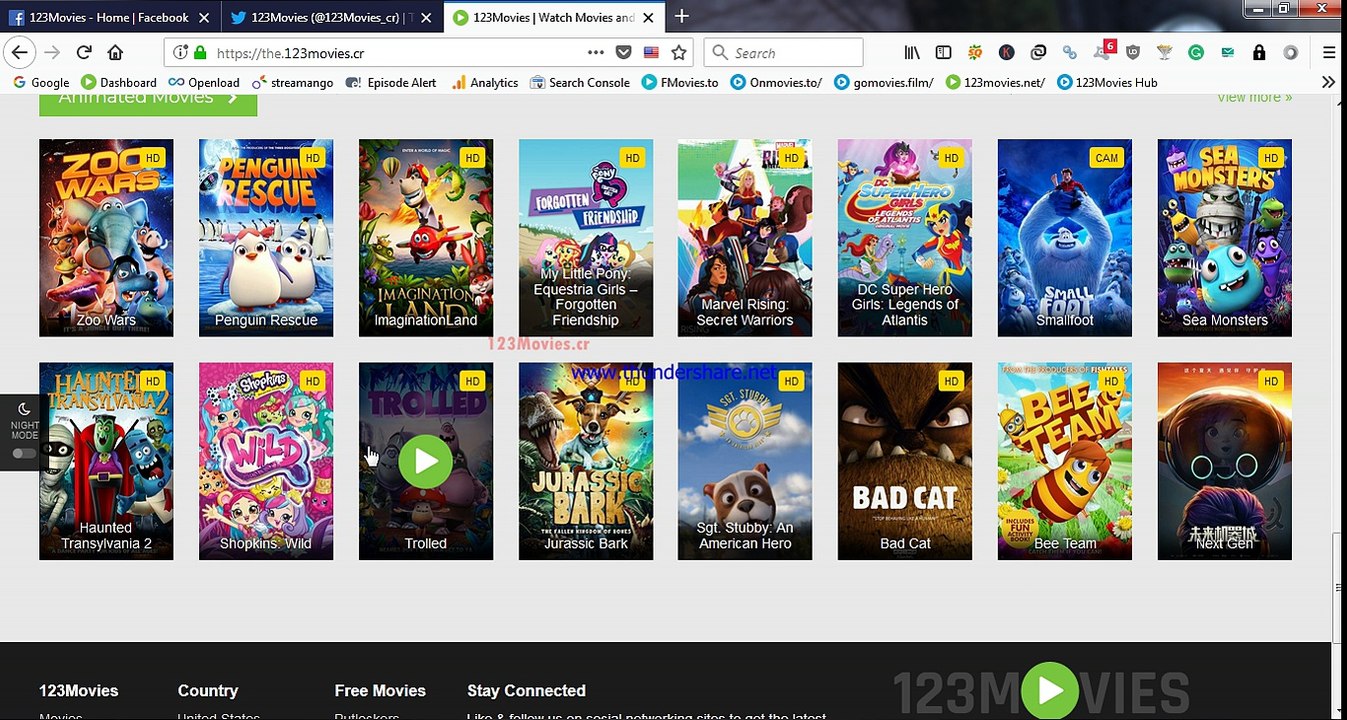Click the Country footer heading

(x=208, y=691)
